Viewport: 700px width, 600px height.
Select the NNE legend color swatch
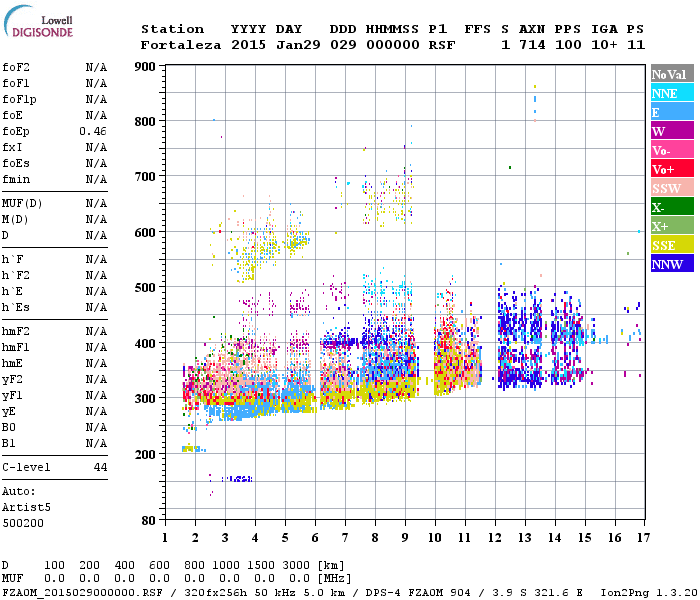(x=672, y=93)
